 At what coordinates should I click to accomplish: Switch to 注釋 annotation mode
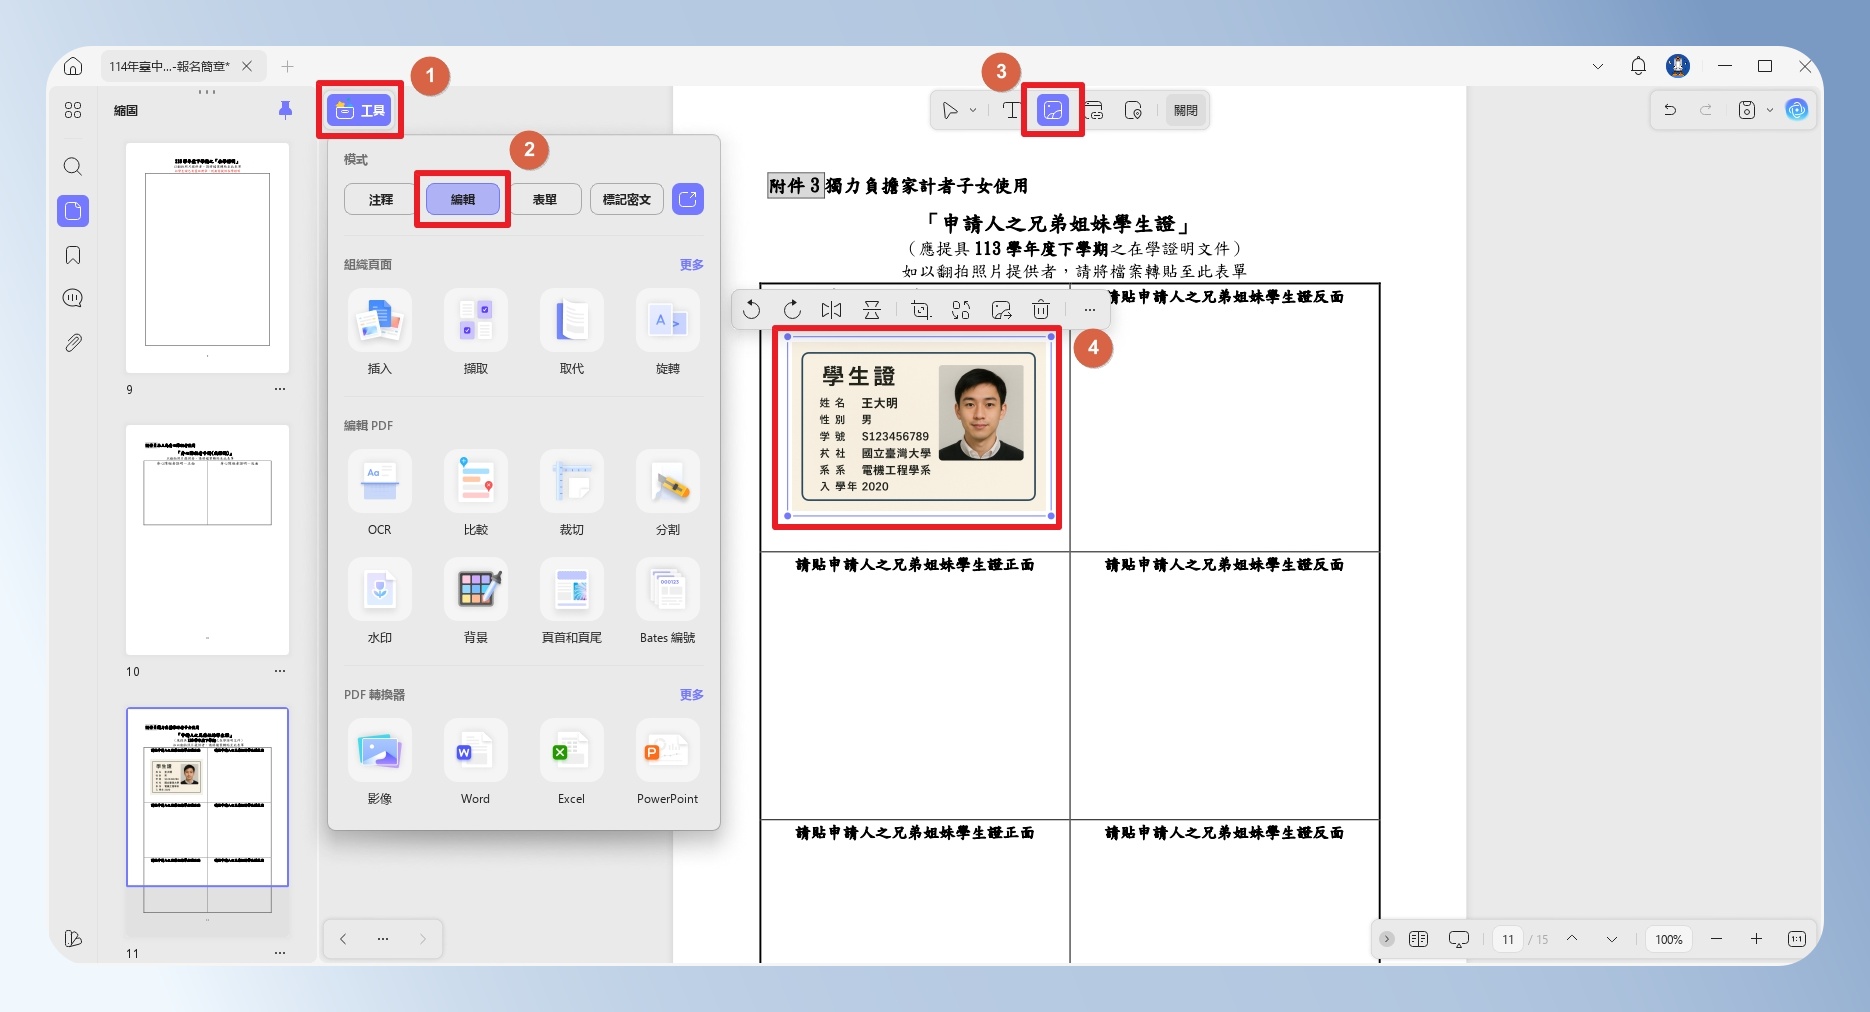tap(381, 199)
